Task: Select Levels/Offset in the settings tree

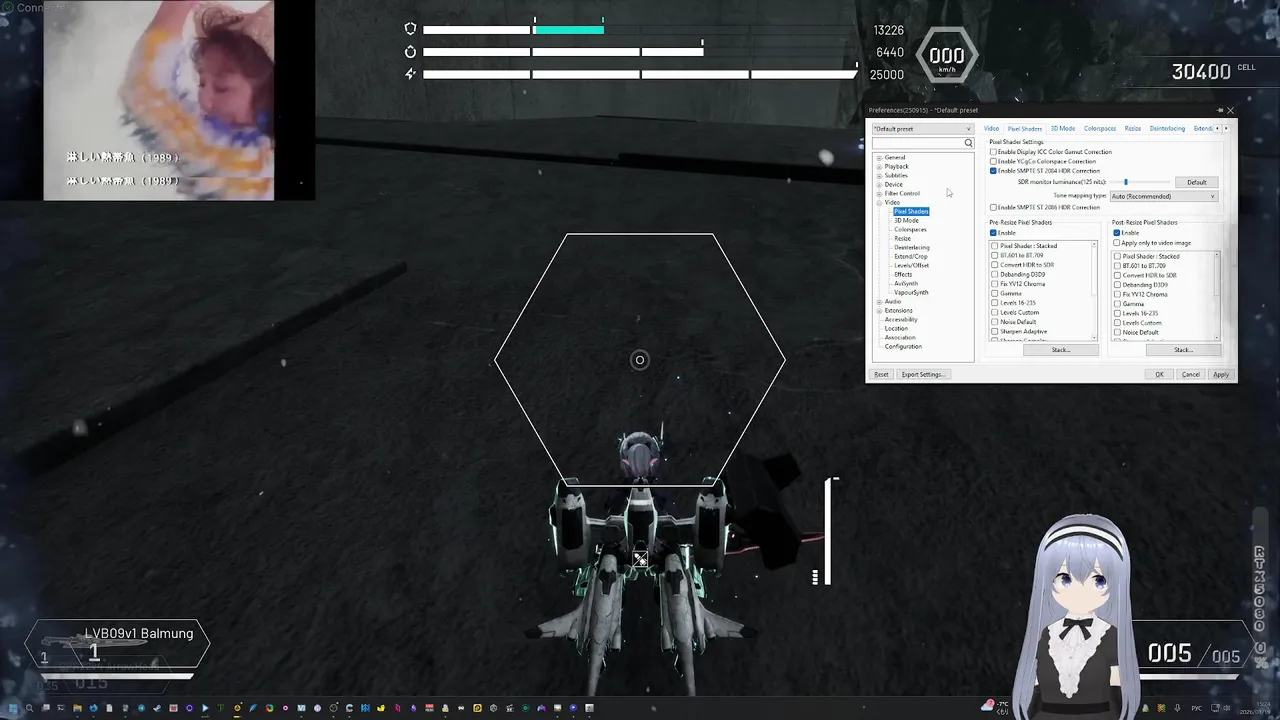Action: pyautogui.click(x=911, y=266)
